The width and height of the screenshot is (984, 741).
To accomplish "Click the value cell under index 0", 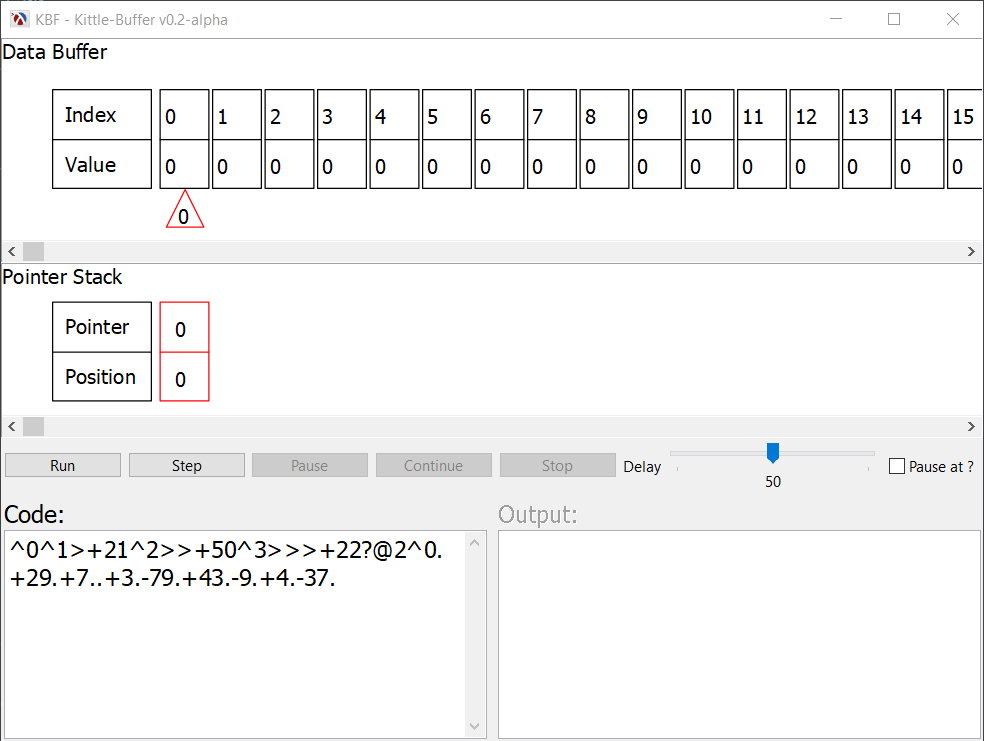I will pos(184,164).
